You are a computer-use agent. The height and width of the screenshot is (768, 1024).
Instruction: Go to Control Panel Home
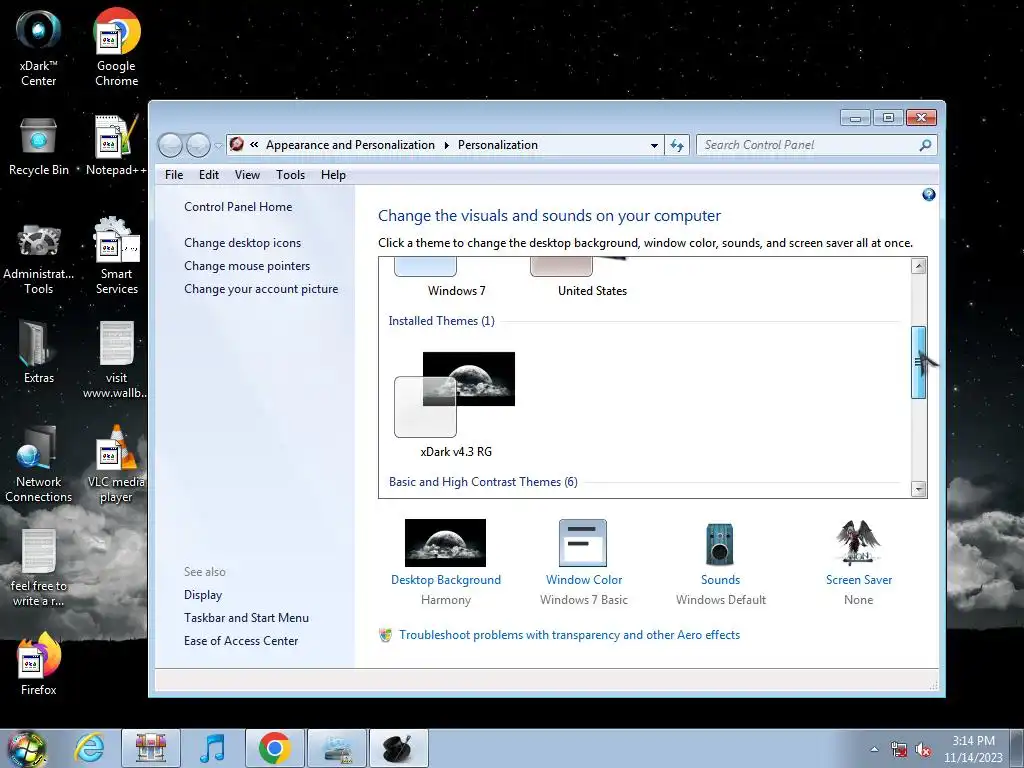coord(238,207)
